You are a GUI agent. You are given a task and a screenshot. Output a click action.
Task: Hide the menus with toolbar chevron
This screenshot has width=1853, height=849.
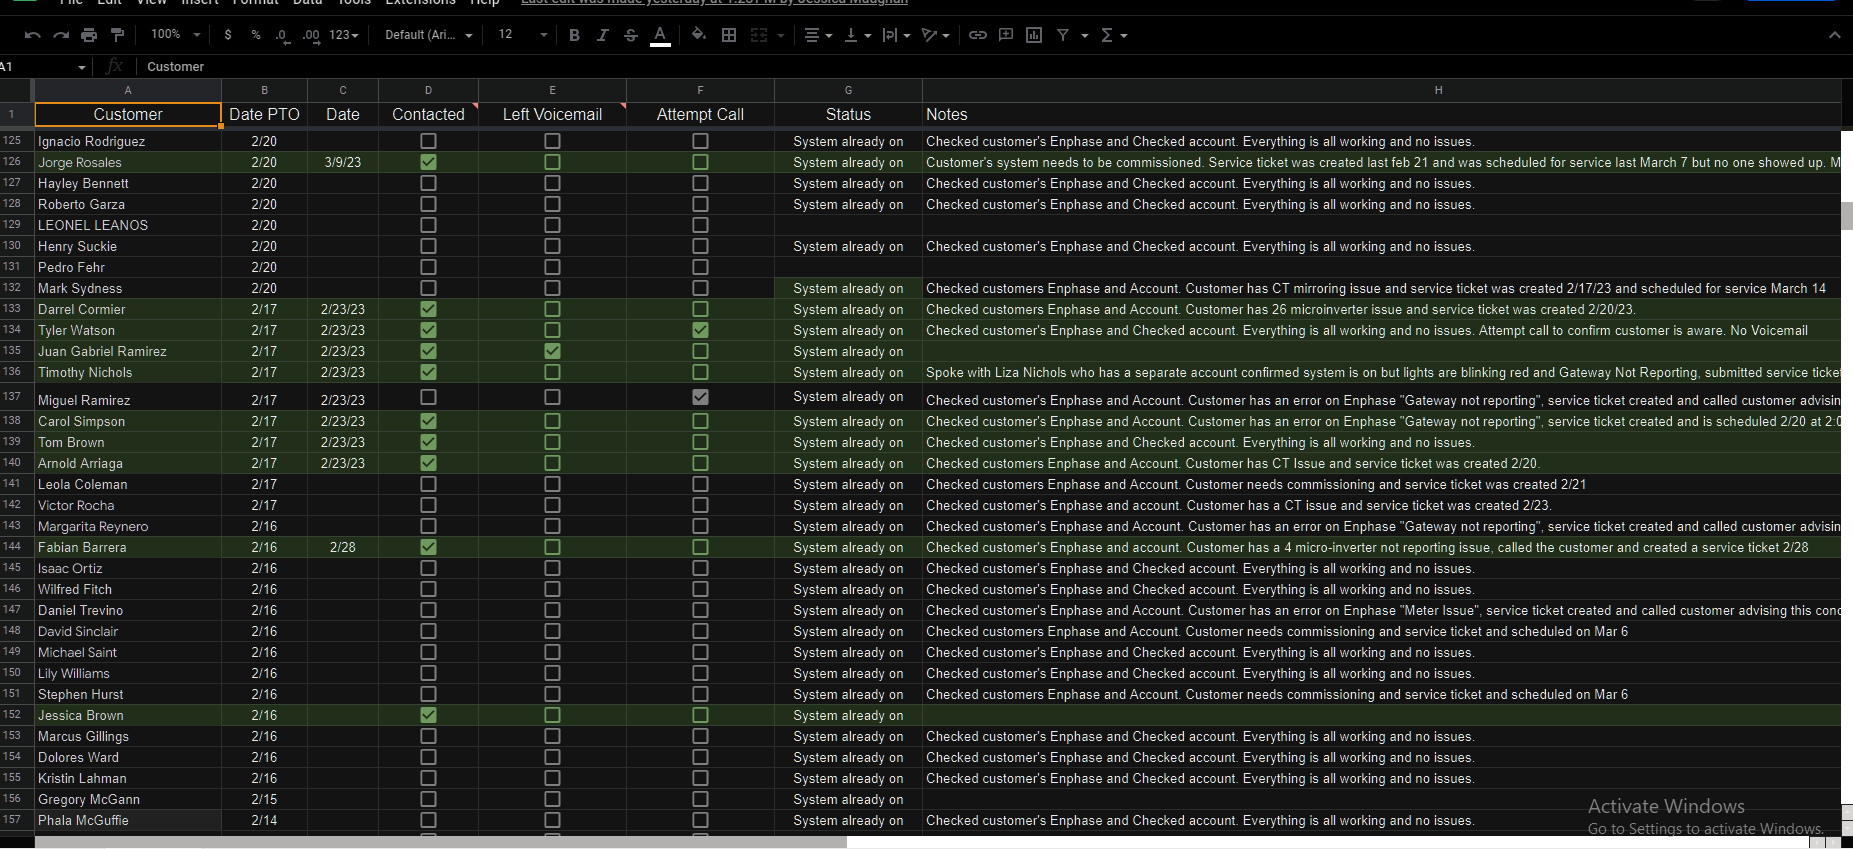[x=1834, y=35]
